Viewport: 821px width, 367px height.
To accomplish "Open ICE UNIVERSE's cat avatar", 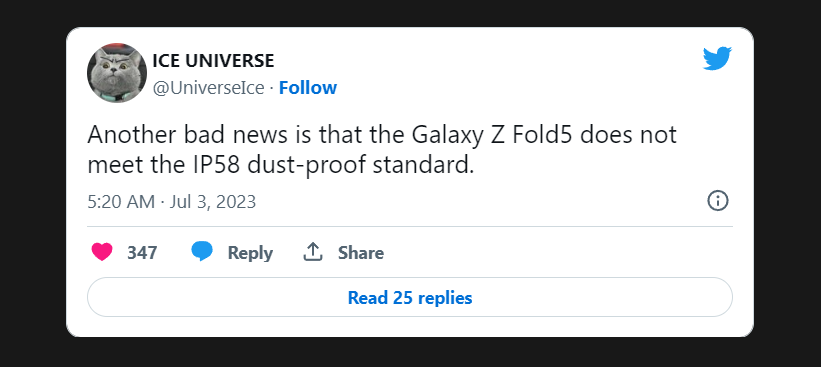I will tap(117, 73).
